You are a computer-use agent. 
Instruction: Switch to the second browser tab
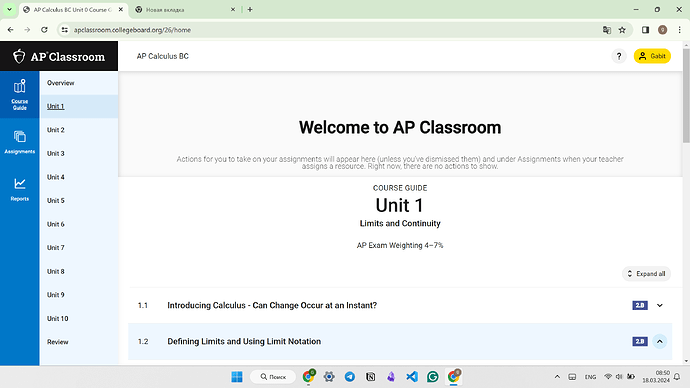tap(185, 10)
